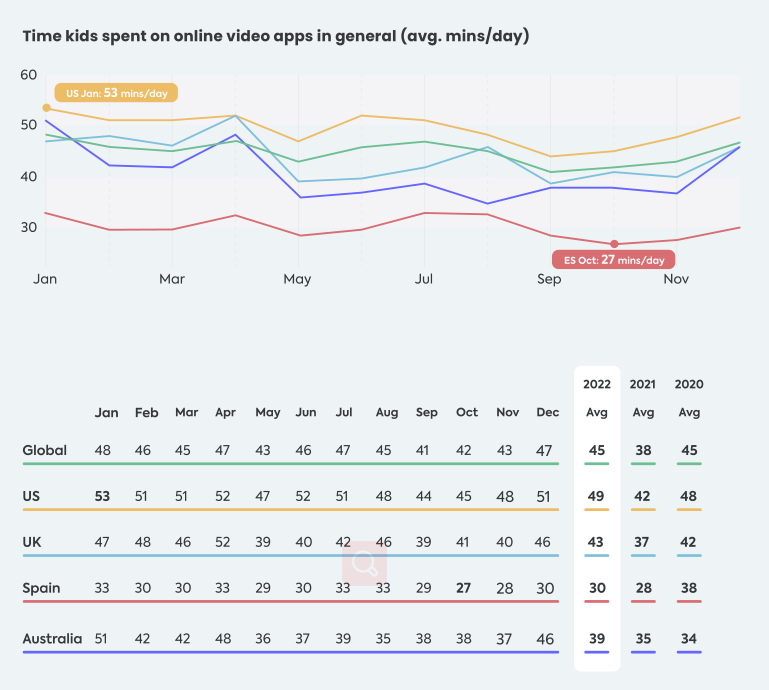Select the UK row label in the table
The height and width of the screenshot is (690, 769).
click(x=32, y=542)
